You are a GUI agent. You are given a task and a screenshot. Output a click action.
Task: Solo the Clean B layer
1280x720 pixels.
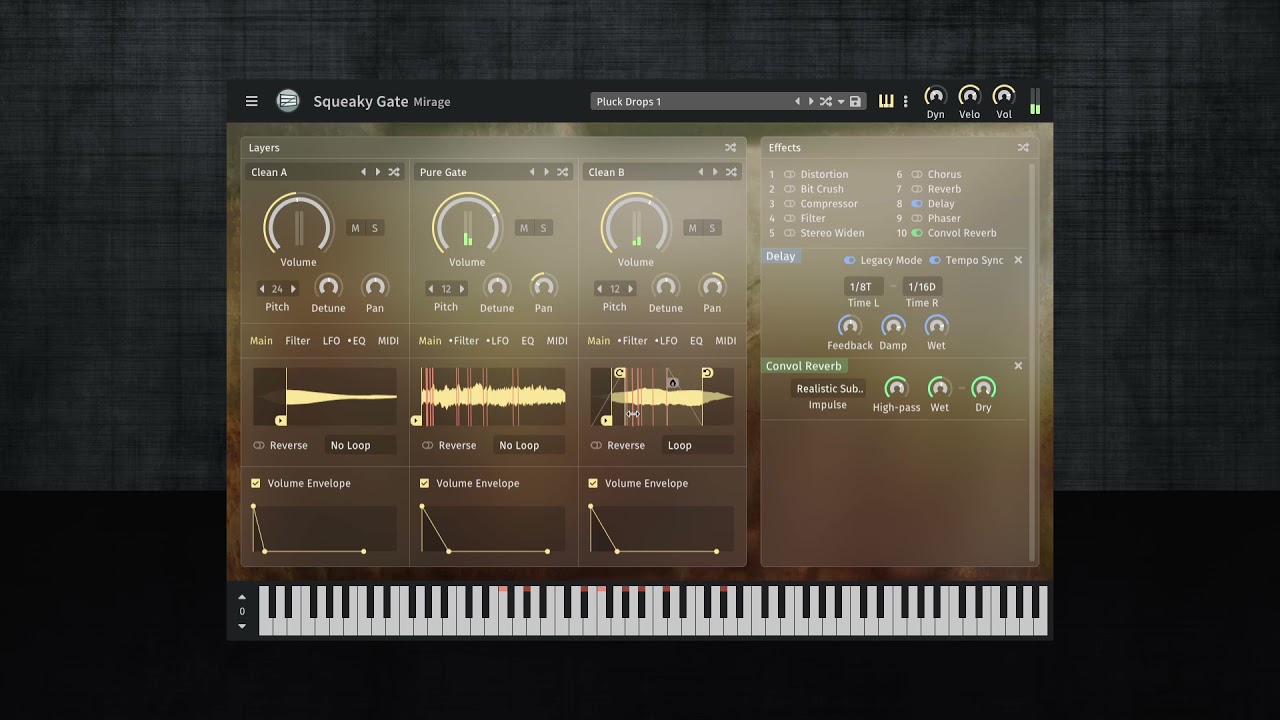coord(712,228)
